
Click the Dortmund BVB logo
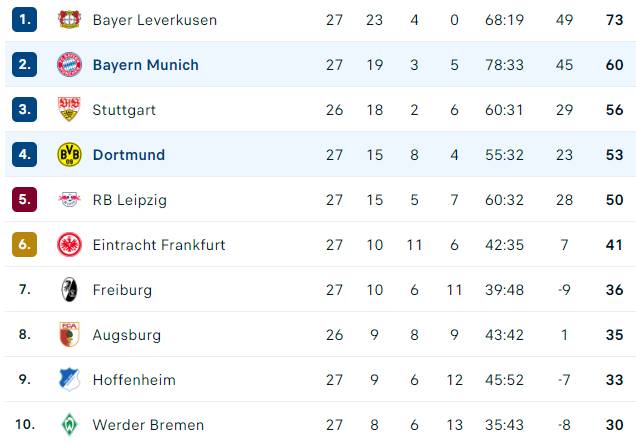(x=69, y=155)
